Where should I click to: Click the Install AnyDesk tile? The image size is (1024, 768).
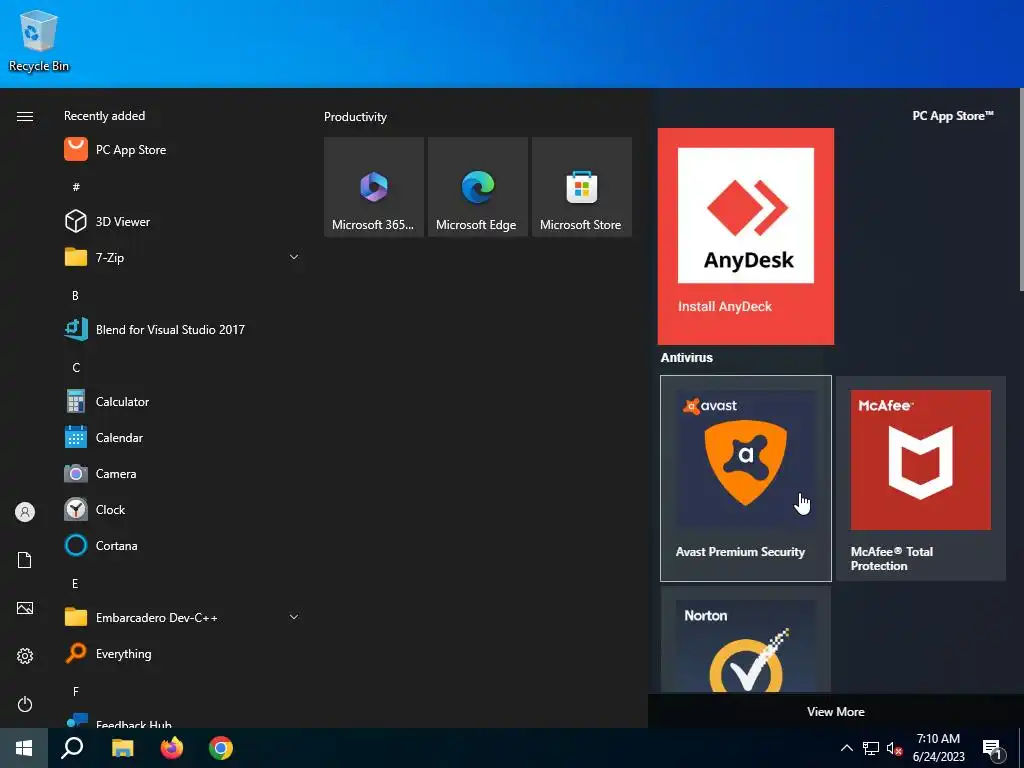point(746,236)
